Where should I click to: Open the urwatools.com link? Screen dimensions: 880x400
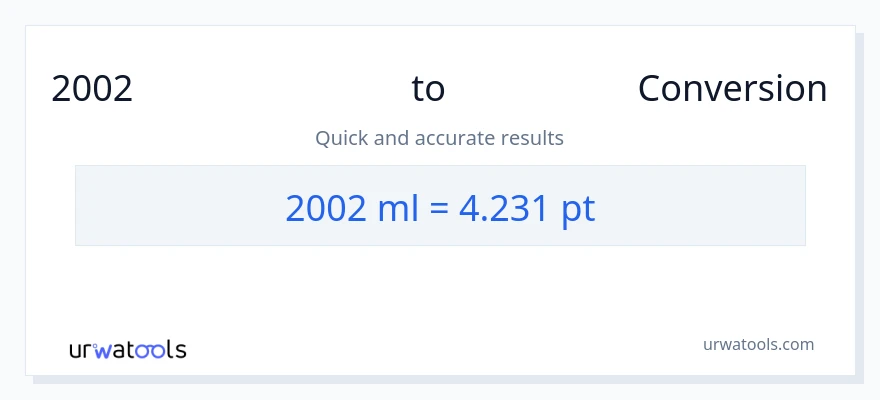758,344
